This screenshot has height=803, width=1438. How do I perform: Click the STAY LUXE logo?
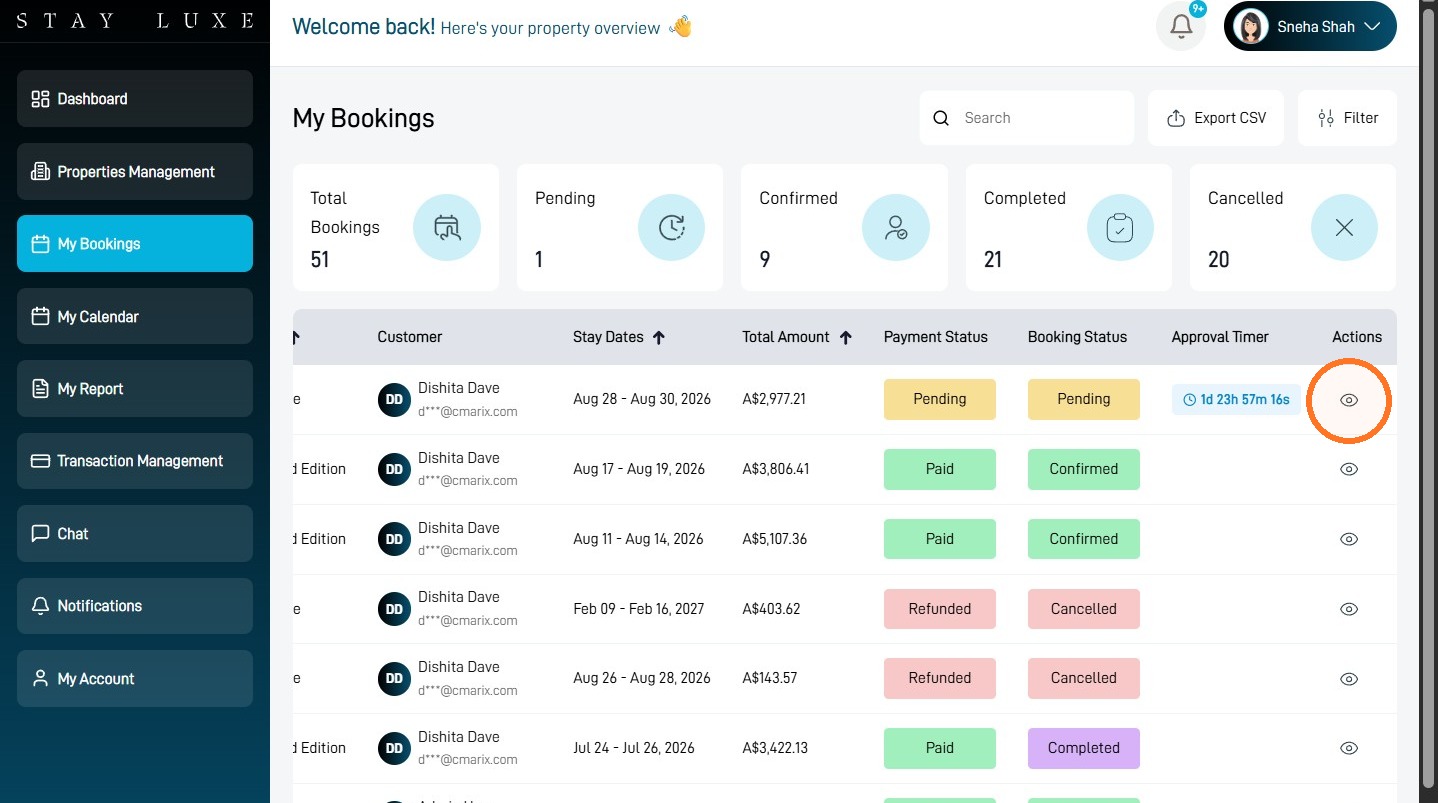(135, 21)
